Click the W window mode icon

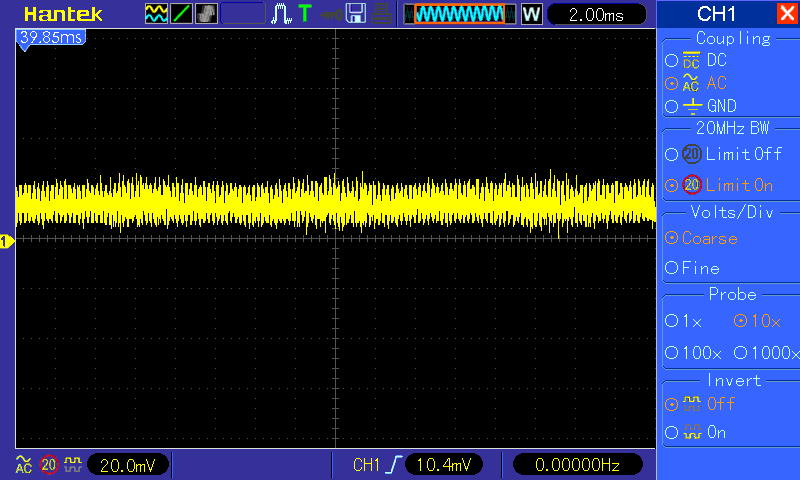click(x=531, y=14)
